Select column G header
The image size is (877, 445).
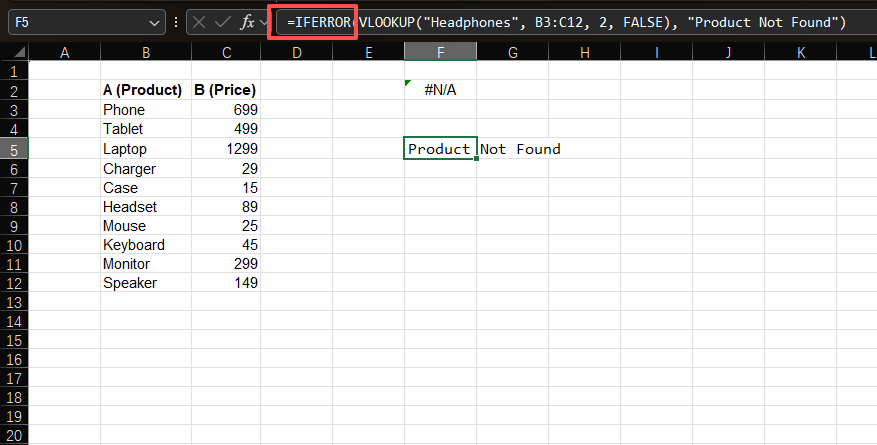512,53
